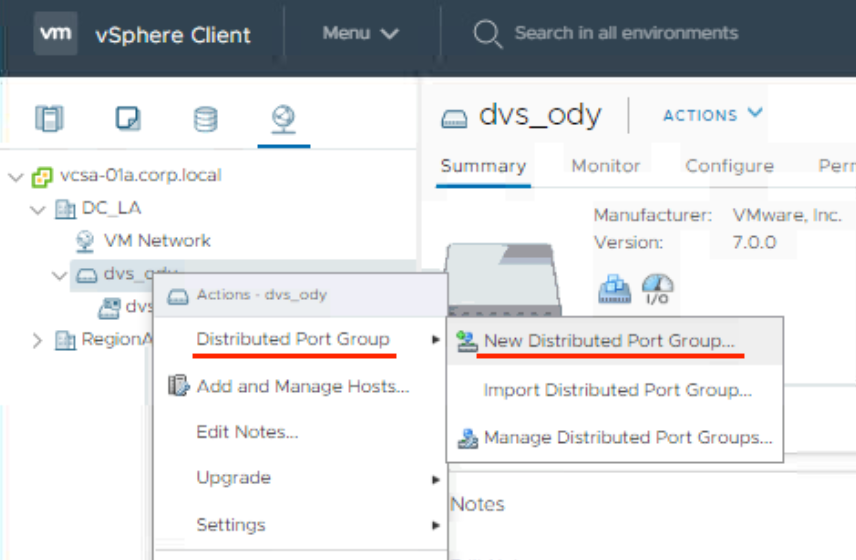Open the Hosts and Clusters inventory view
The width and height of the screenshot is (856, 560).
[x=49, y=118]
